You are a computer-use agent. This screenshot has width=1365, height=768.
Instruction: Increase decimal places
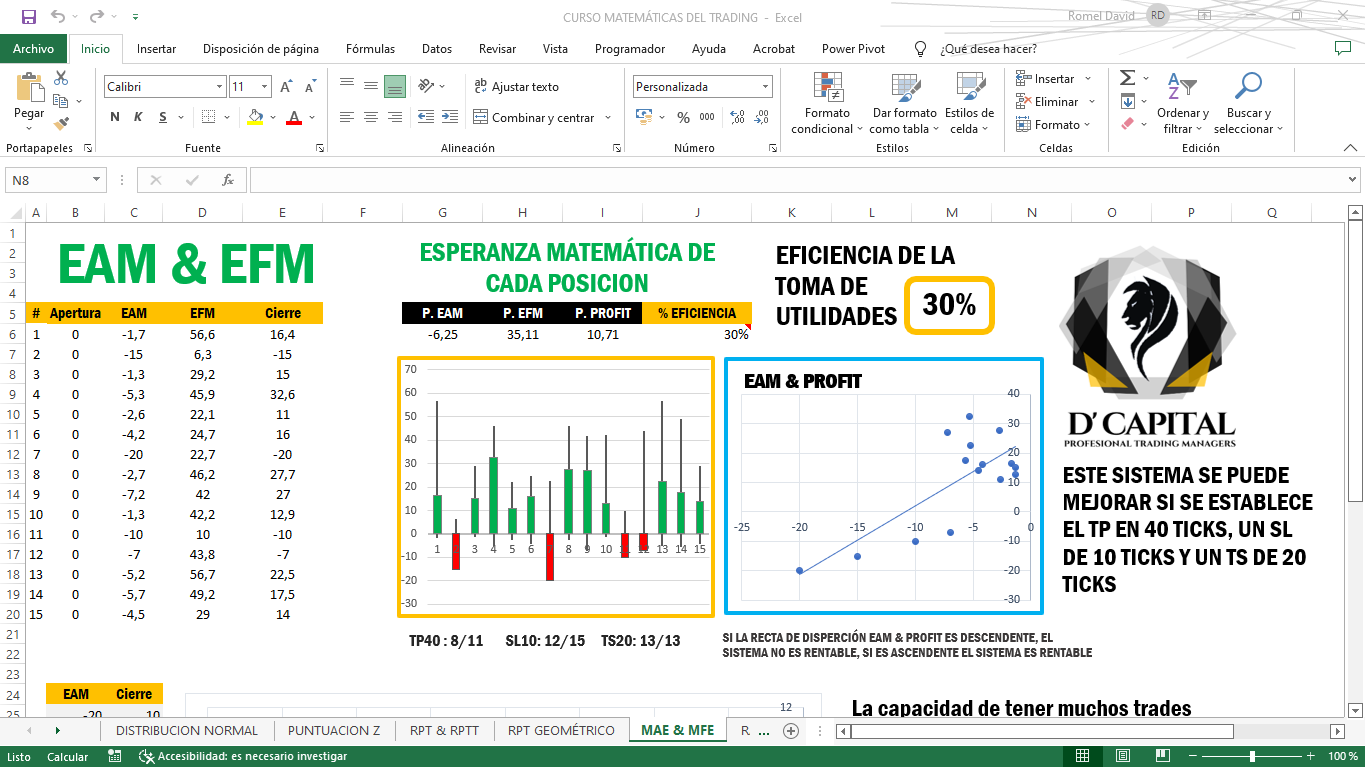738,117
